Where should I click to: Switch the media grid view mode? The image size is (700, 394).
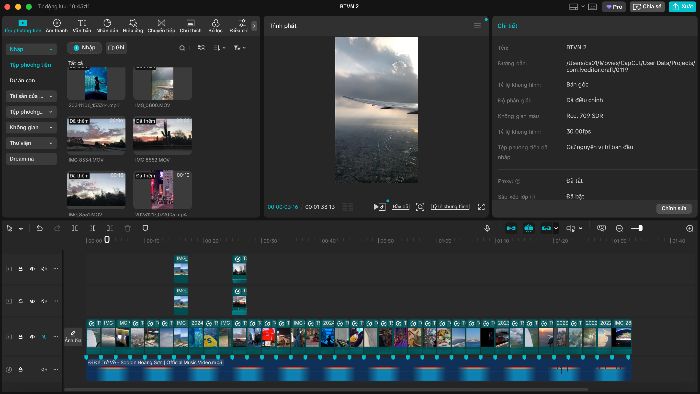[201, 48]
